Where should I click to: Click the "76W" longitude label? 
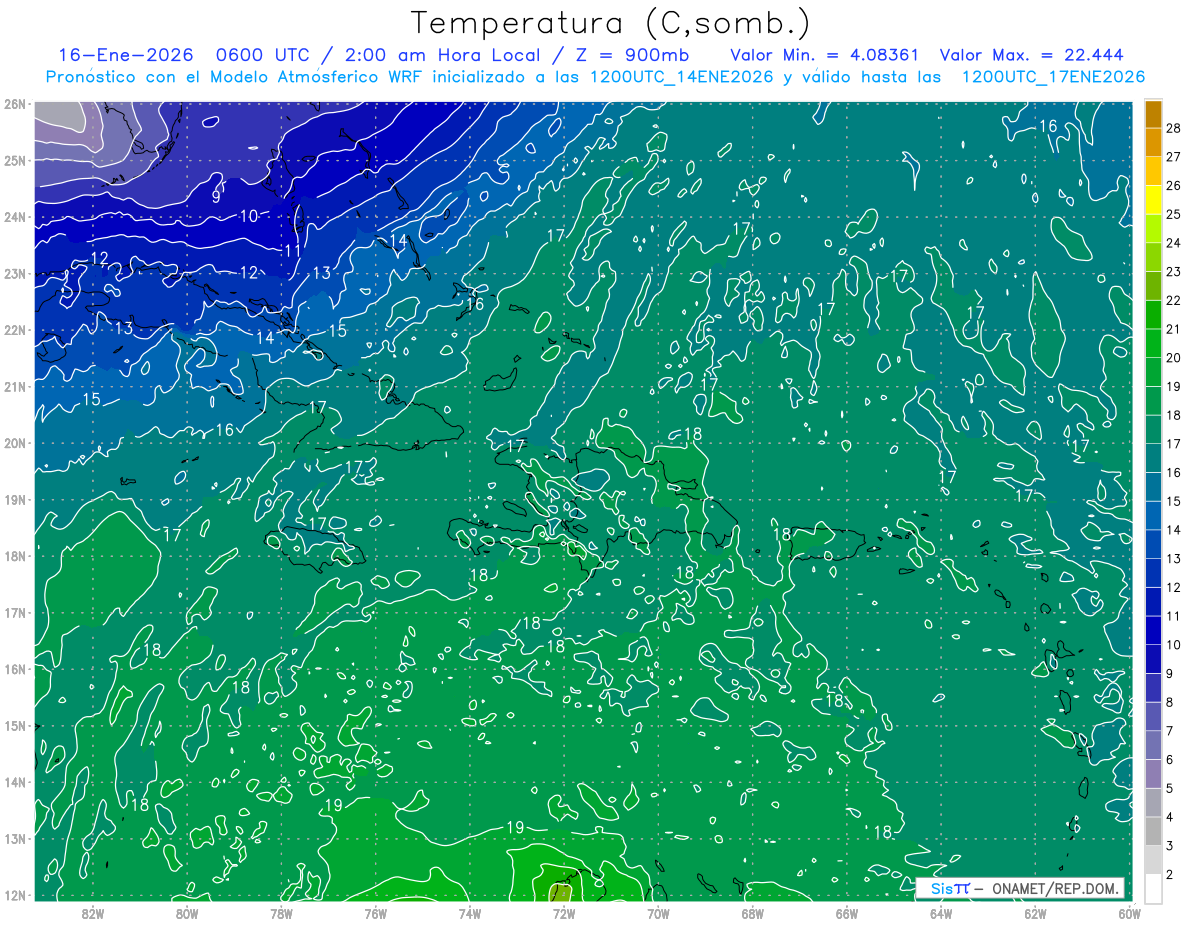pyautogui.click(x=376, y=913)
